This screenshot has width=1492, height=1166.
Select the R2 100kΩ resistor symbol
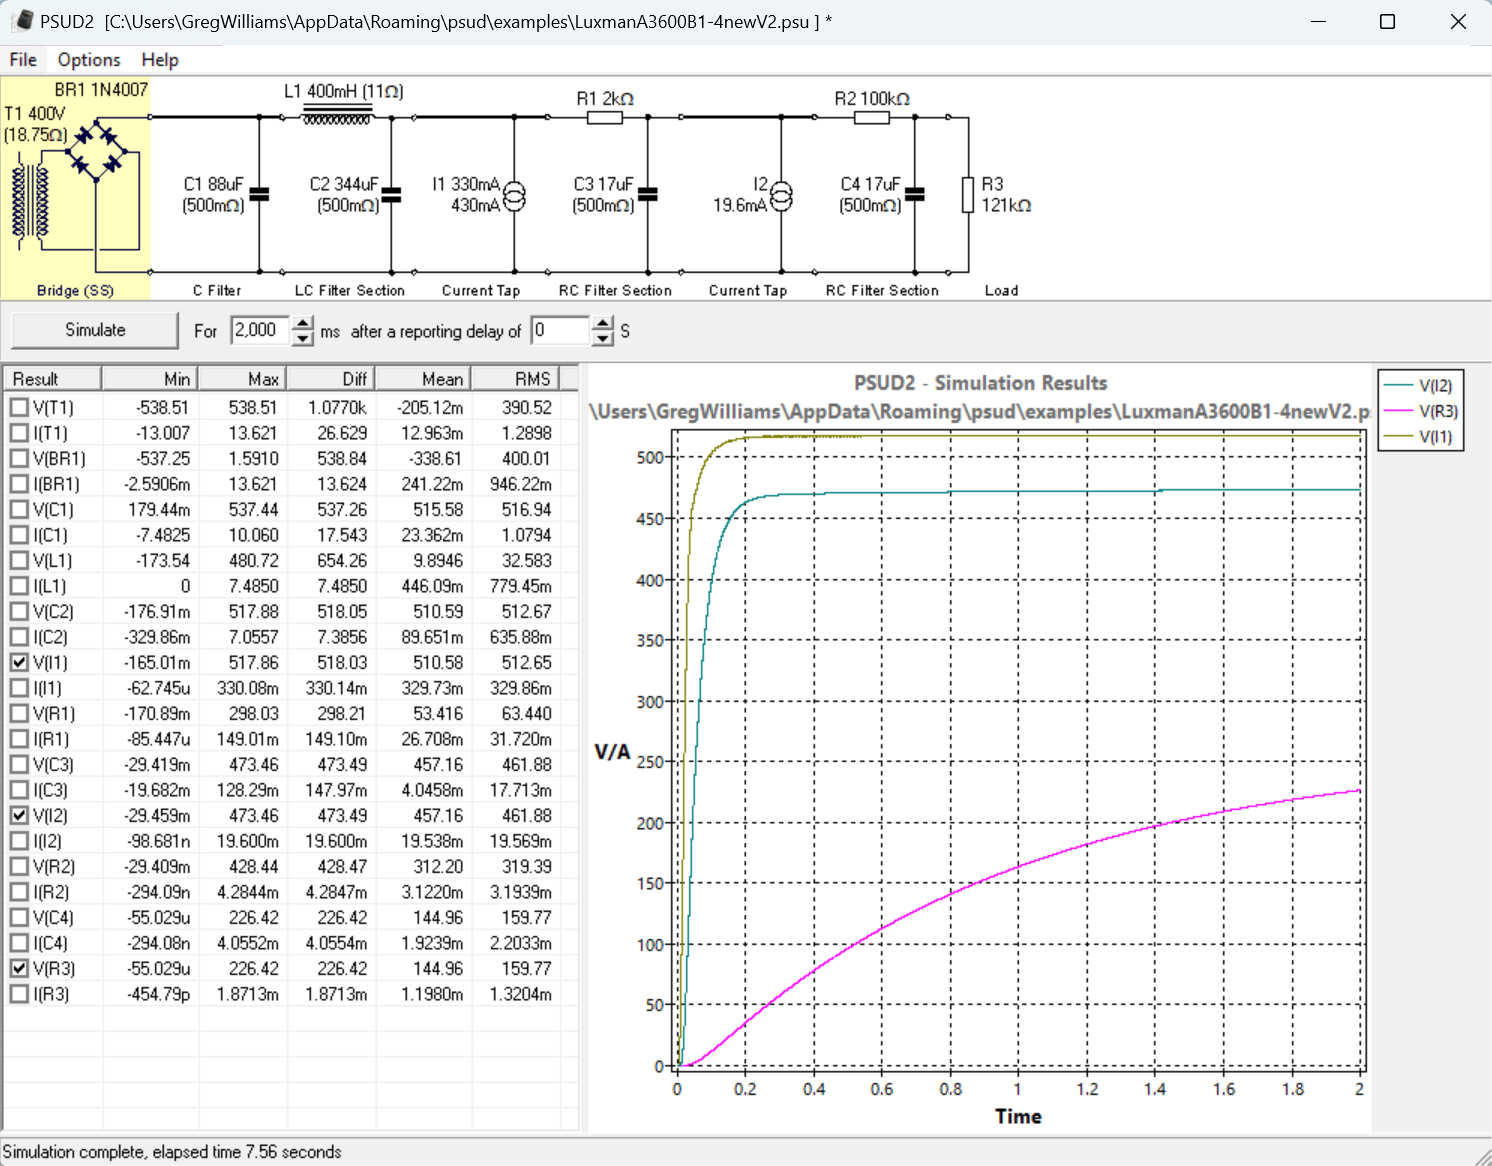click(872, 118)
